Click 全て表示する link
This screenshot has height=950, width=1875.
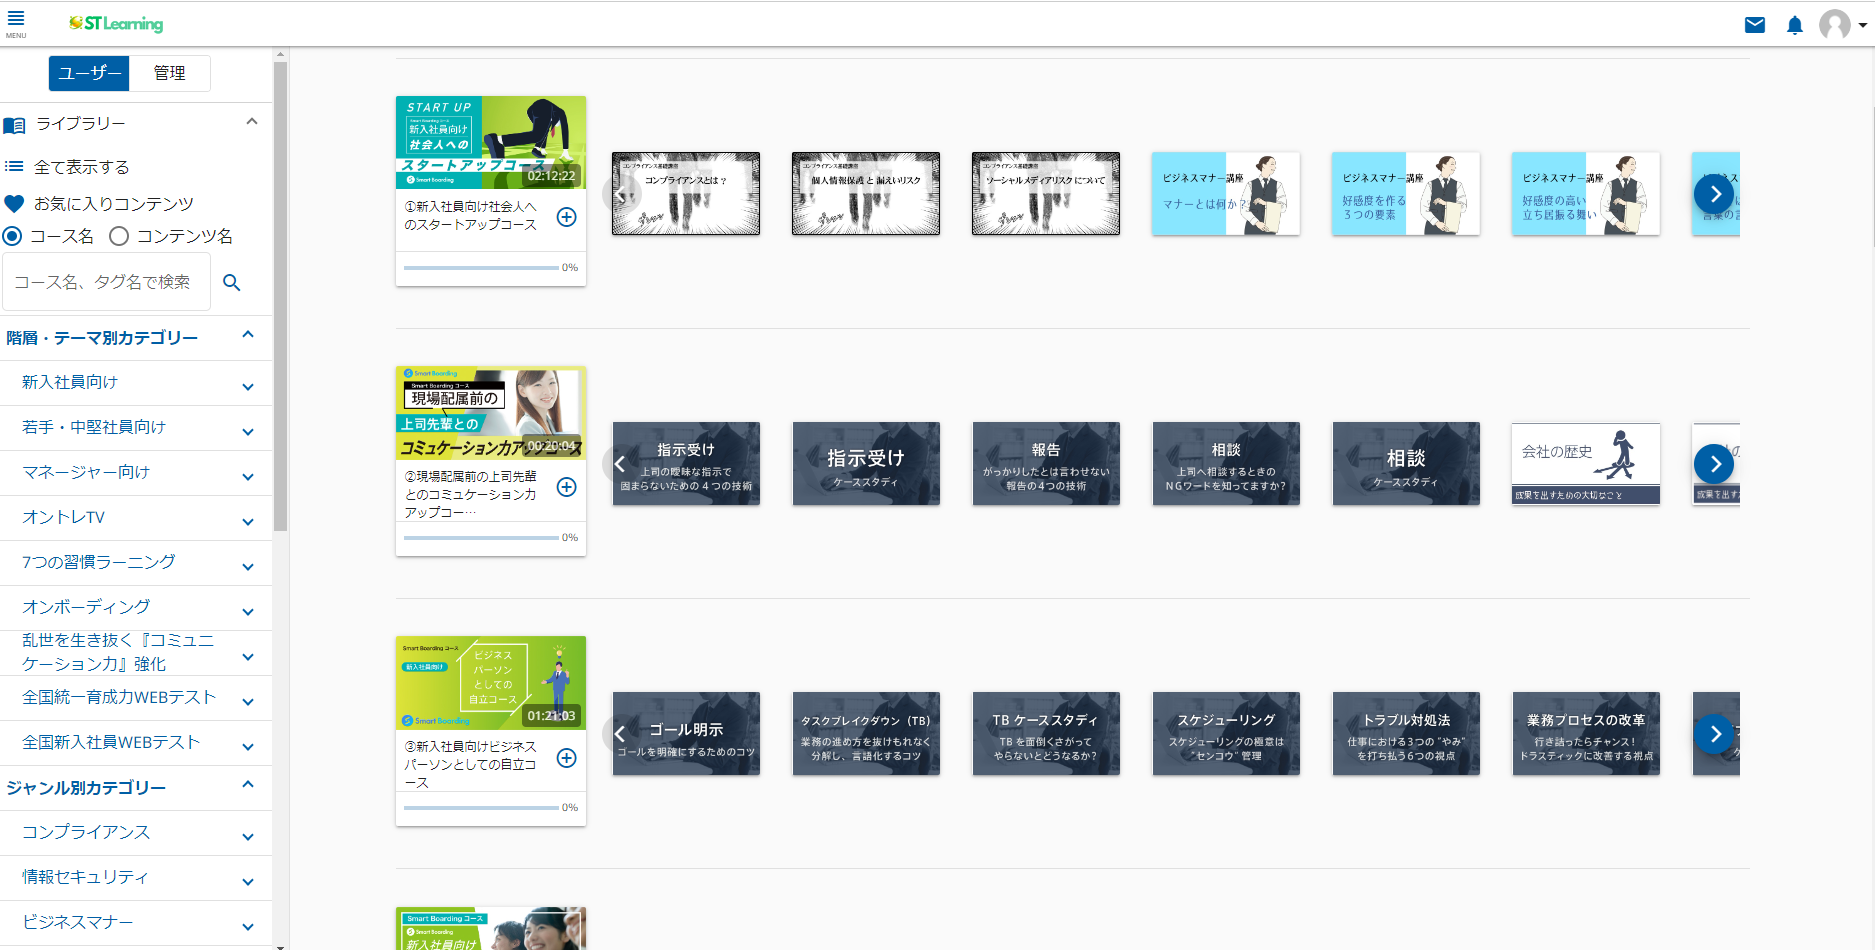coord(82,167)
